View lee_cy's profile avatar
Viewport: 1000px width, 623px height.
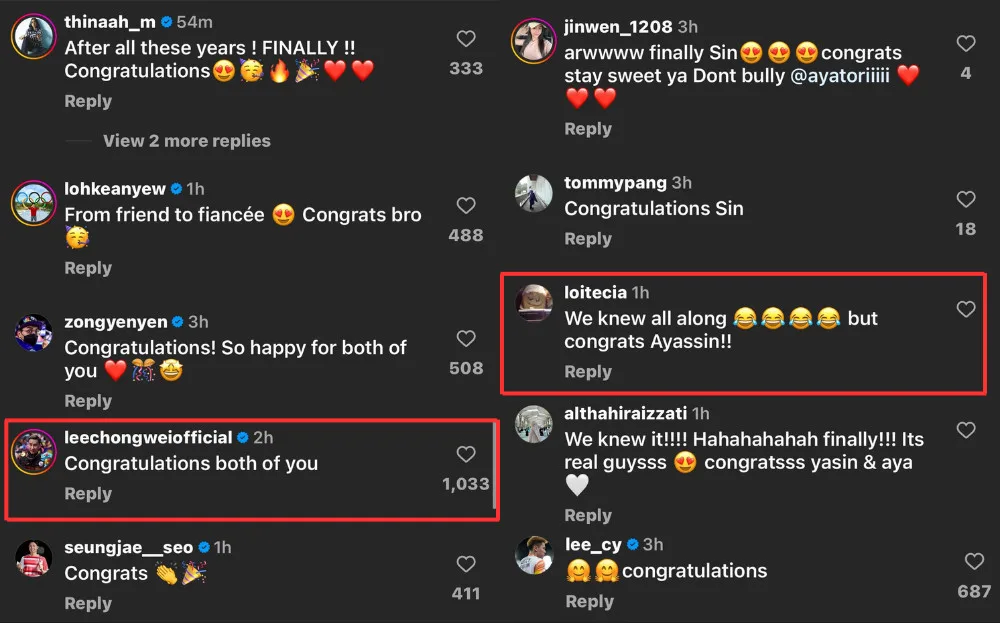(x=534, y=555)
